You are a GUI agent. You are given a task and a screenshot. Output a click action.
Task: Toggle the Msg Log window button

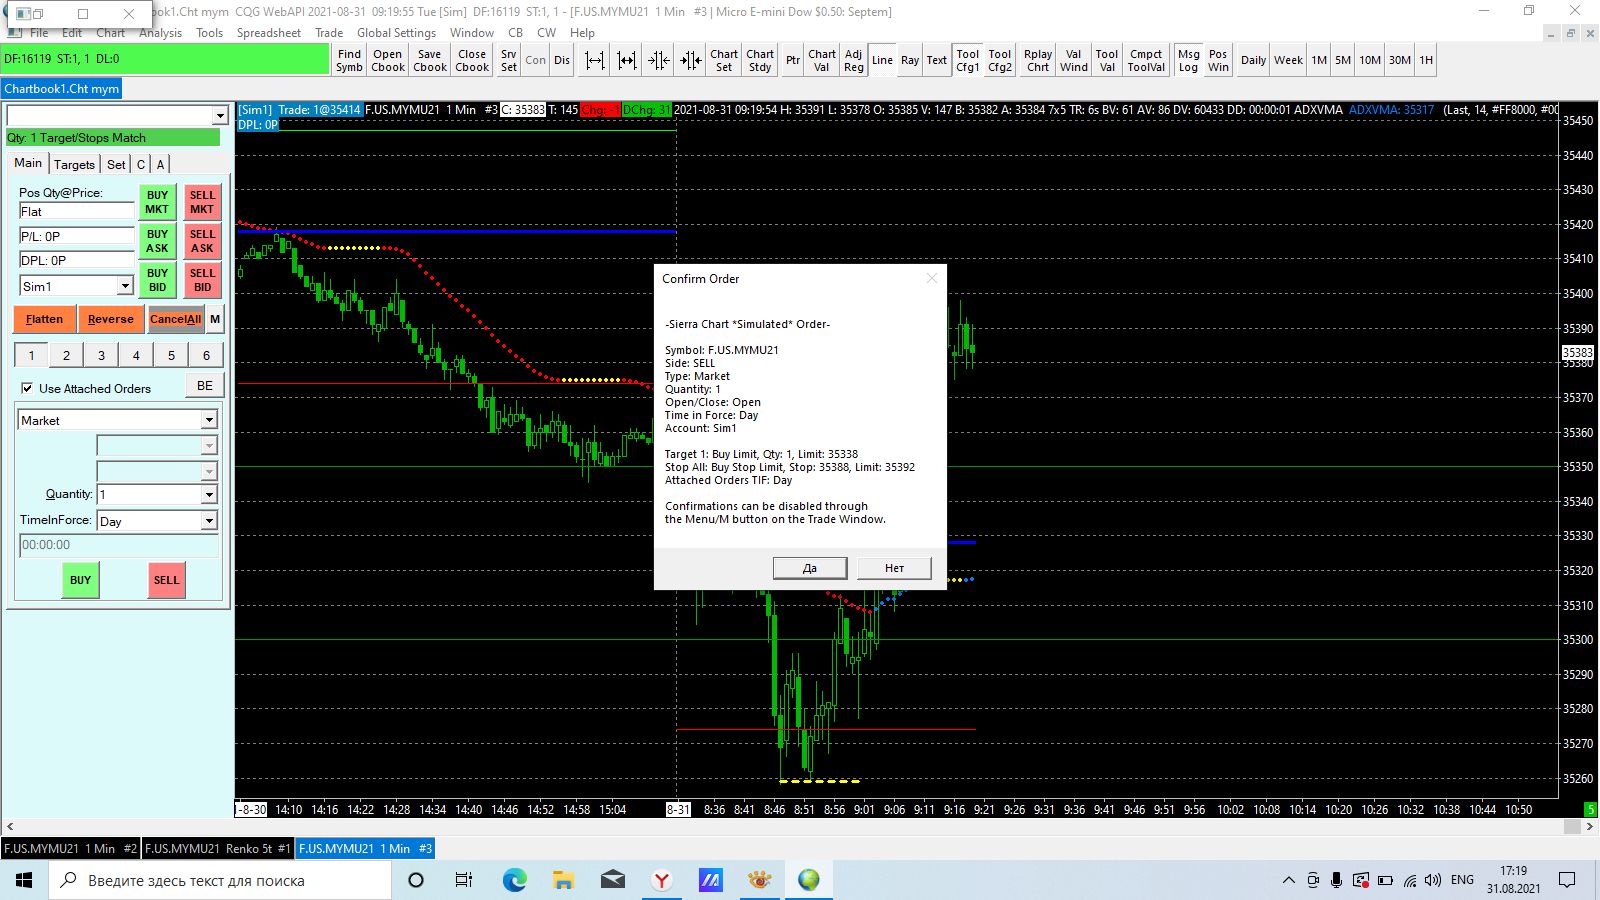point(1188,61)
